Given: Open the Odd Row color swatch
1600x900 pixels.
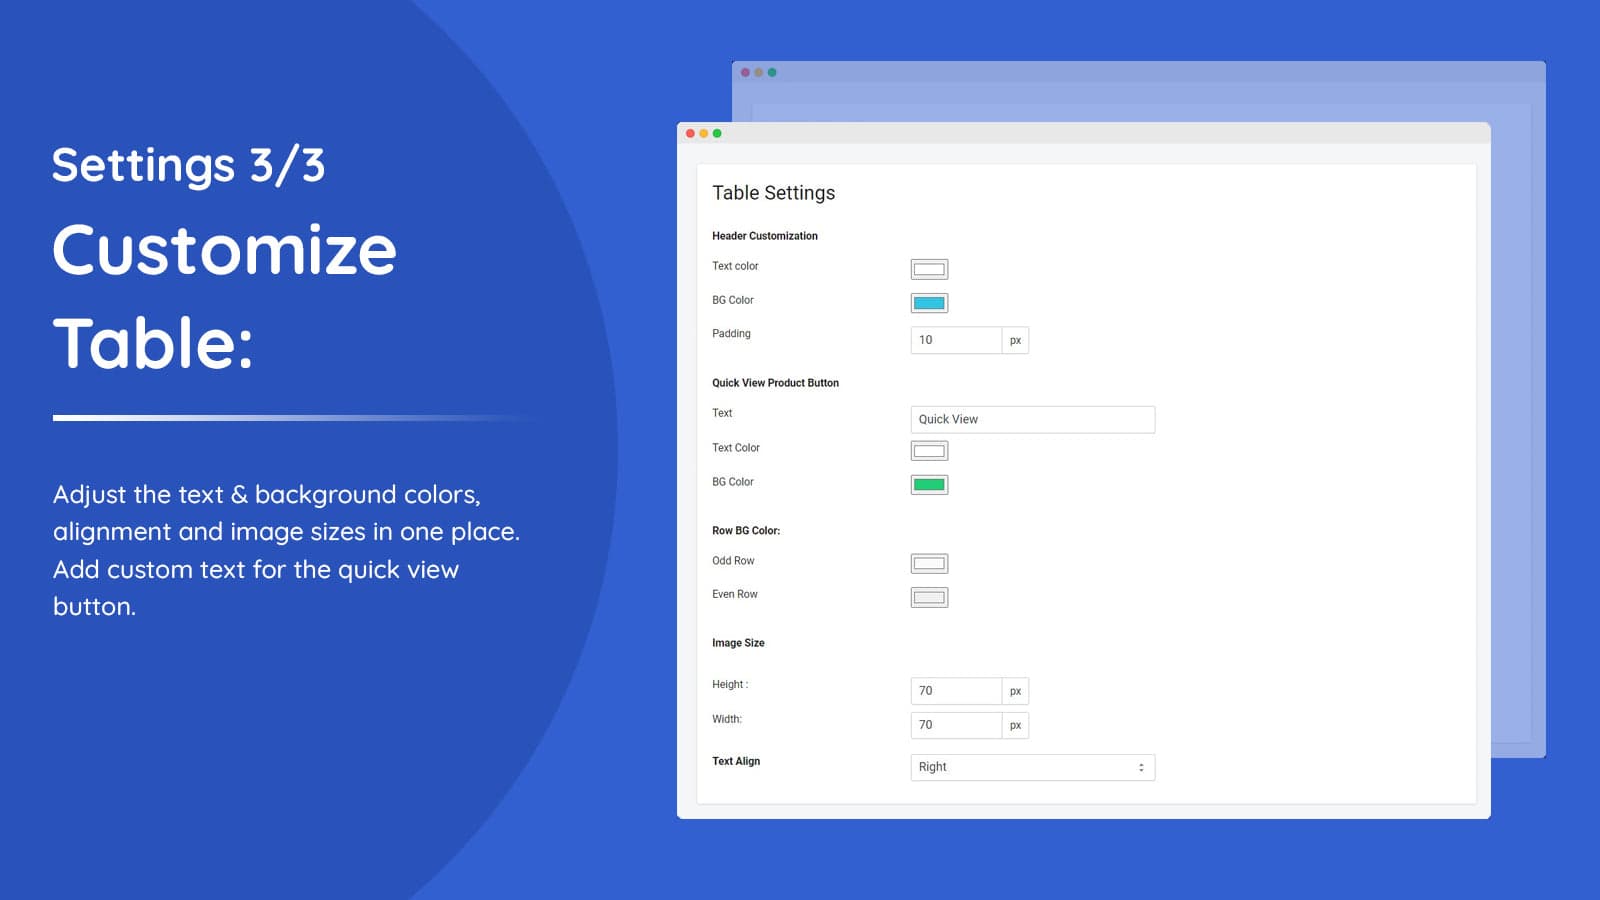Looking at the screenshot, I should point(929,564).
